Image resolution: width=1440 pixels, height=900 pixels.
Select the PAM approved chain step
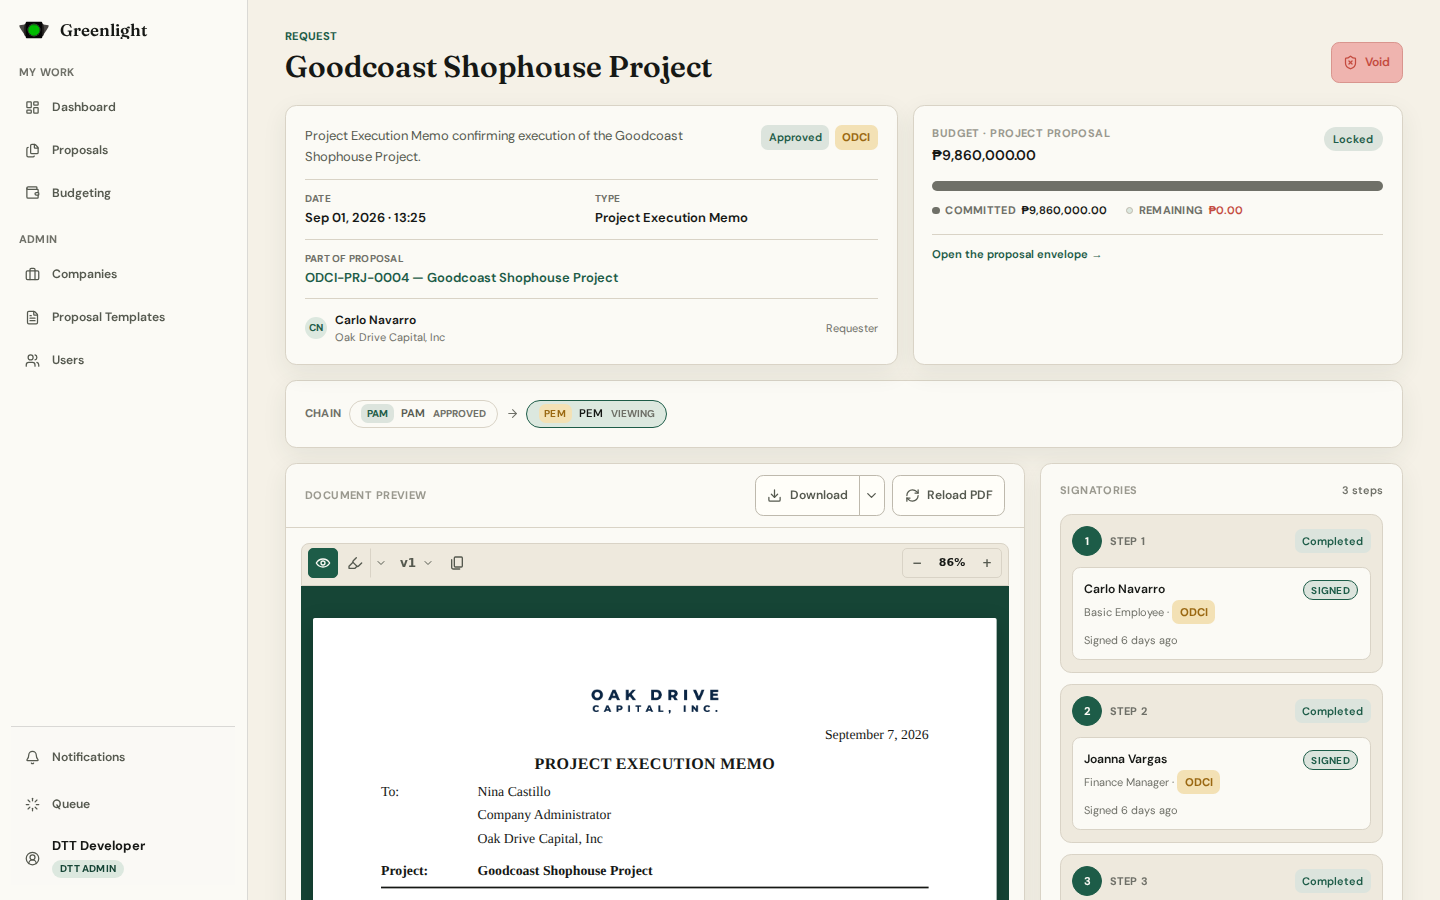tap(423, 414)
